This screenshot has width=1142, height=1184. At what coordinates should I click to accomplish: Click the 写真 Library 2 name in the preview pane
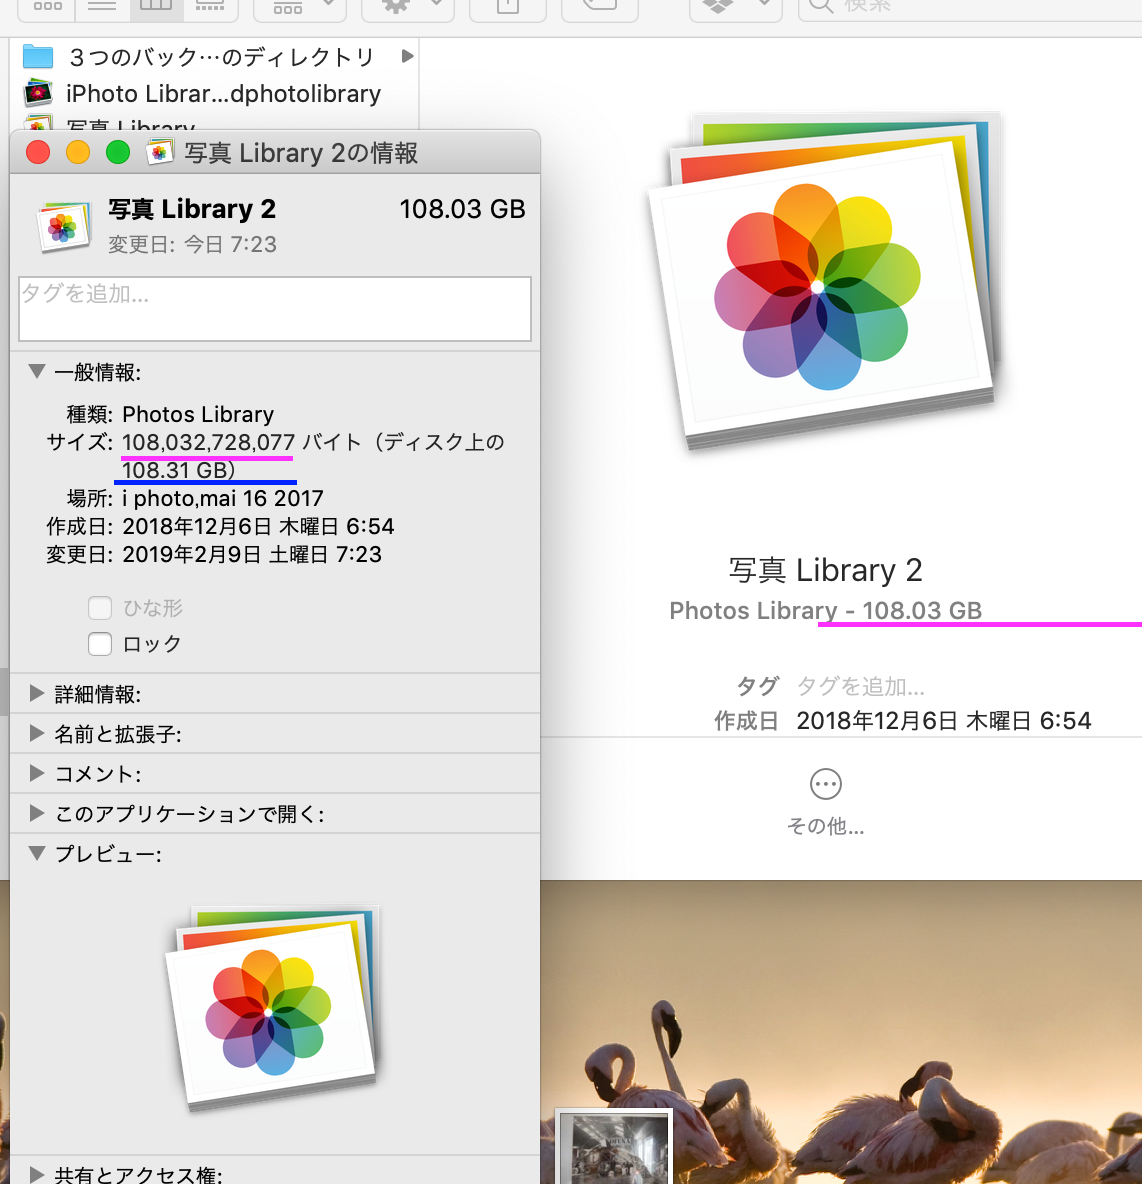[826, 570]
